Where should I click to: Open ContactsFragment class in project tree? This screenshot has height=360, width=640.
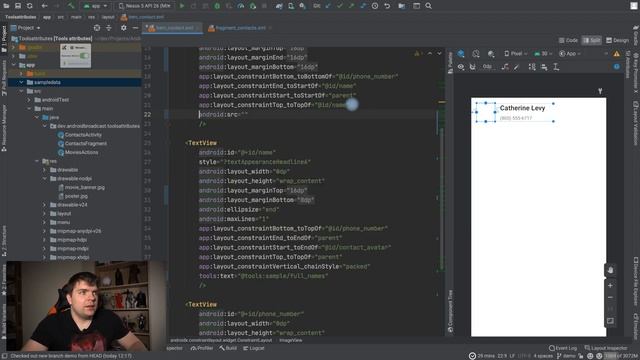point(82,144)
